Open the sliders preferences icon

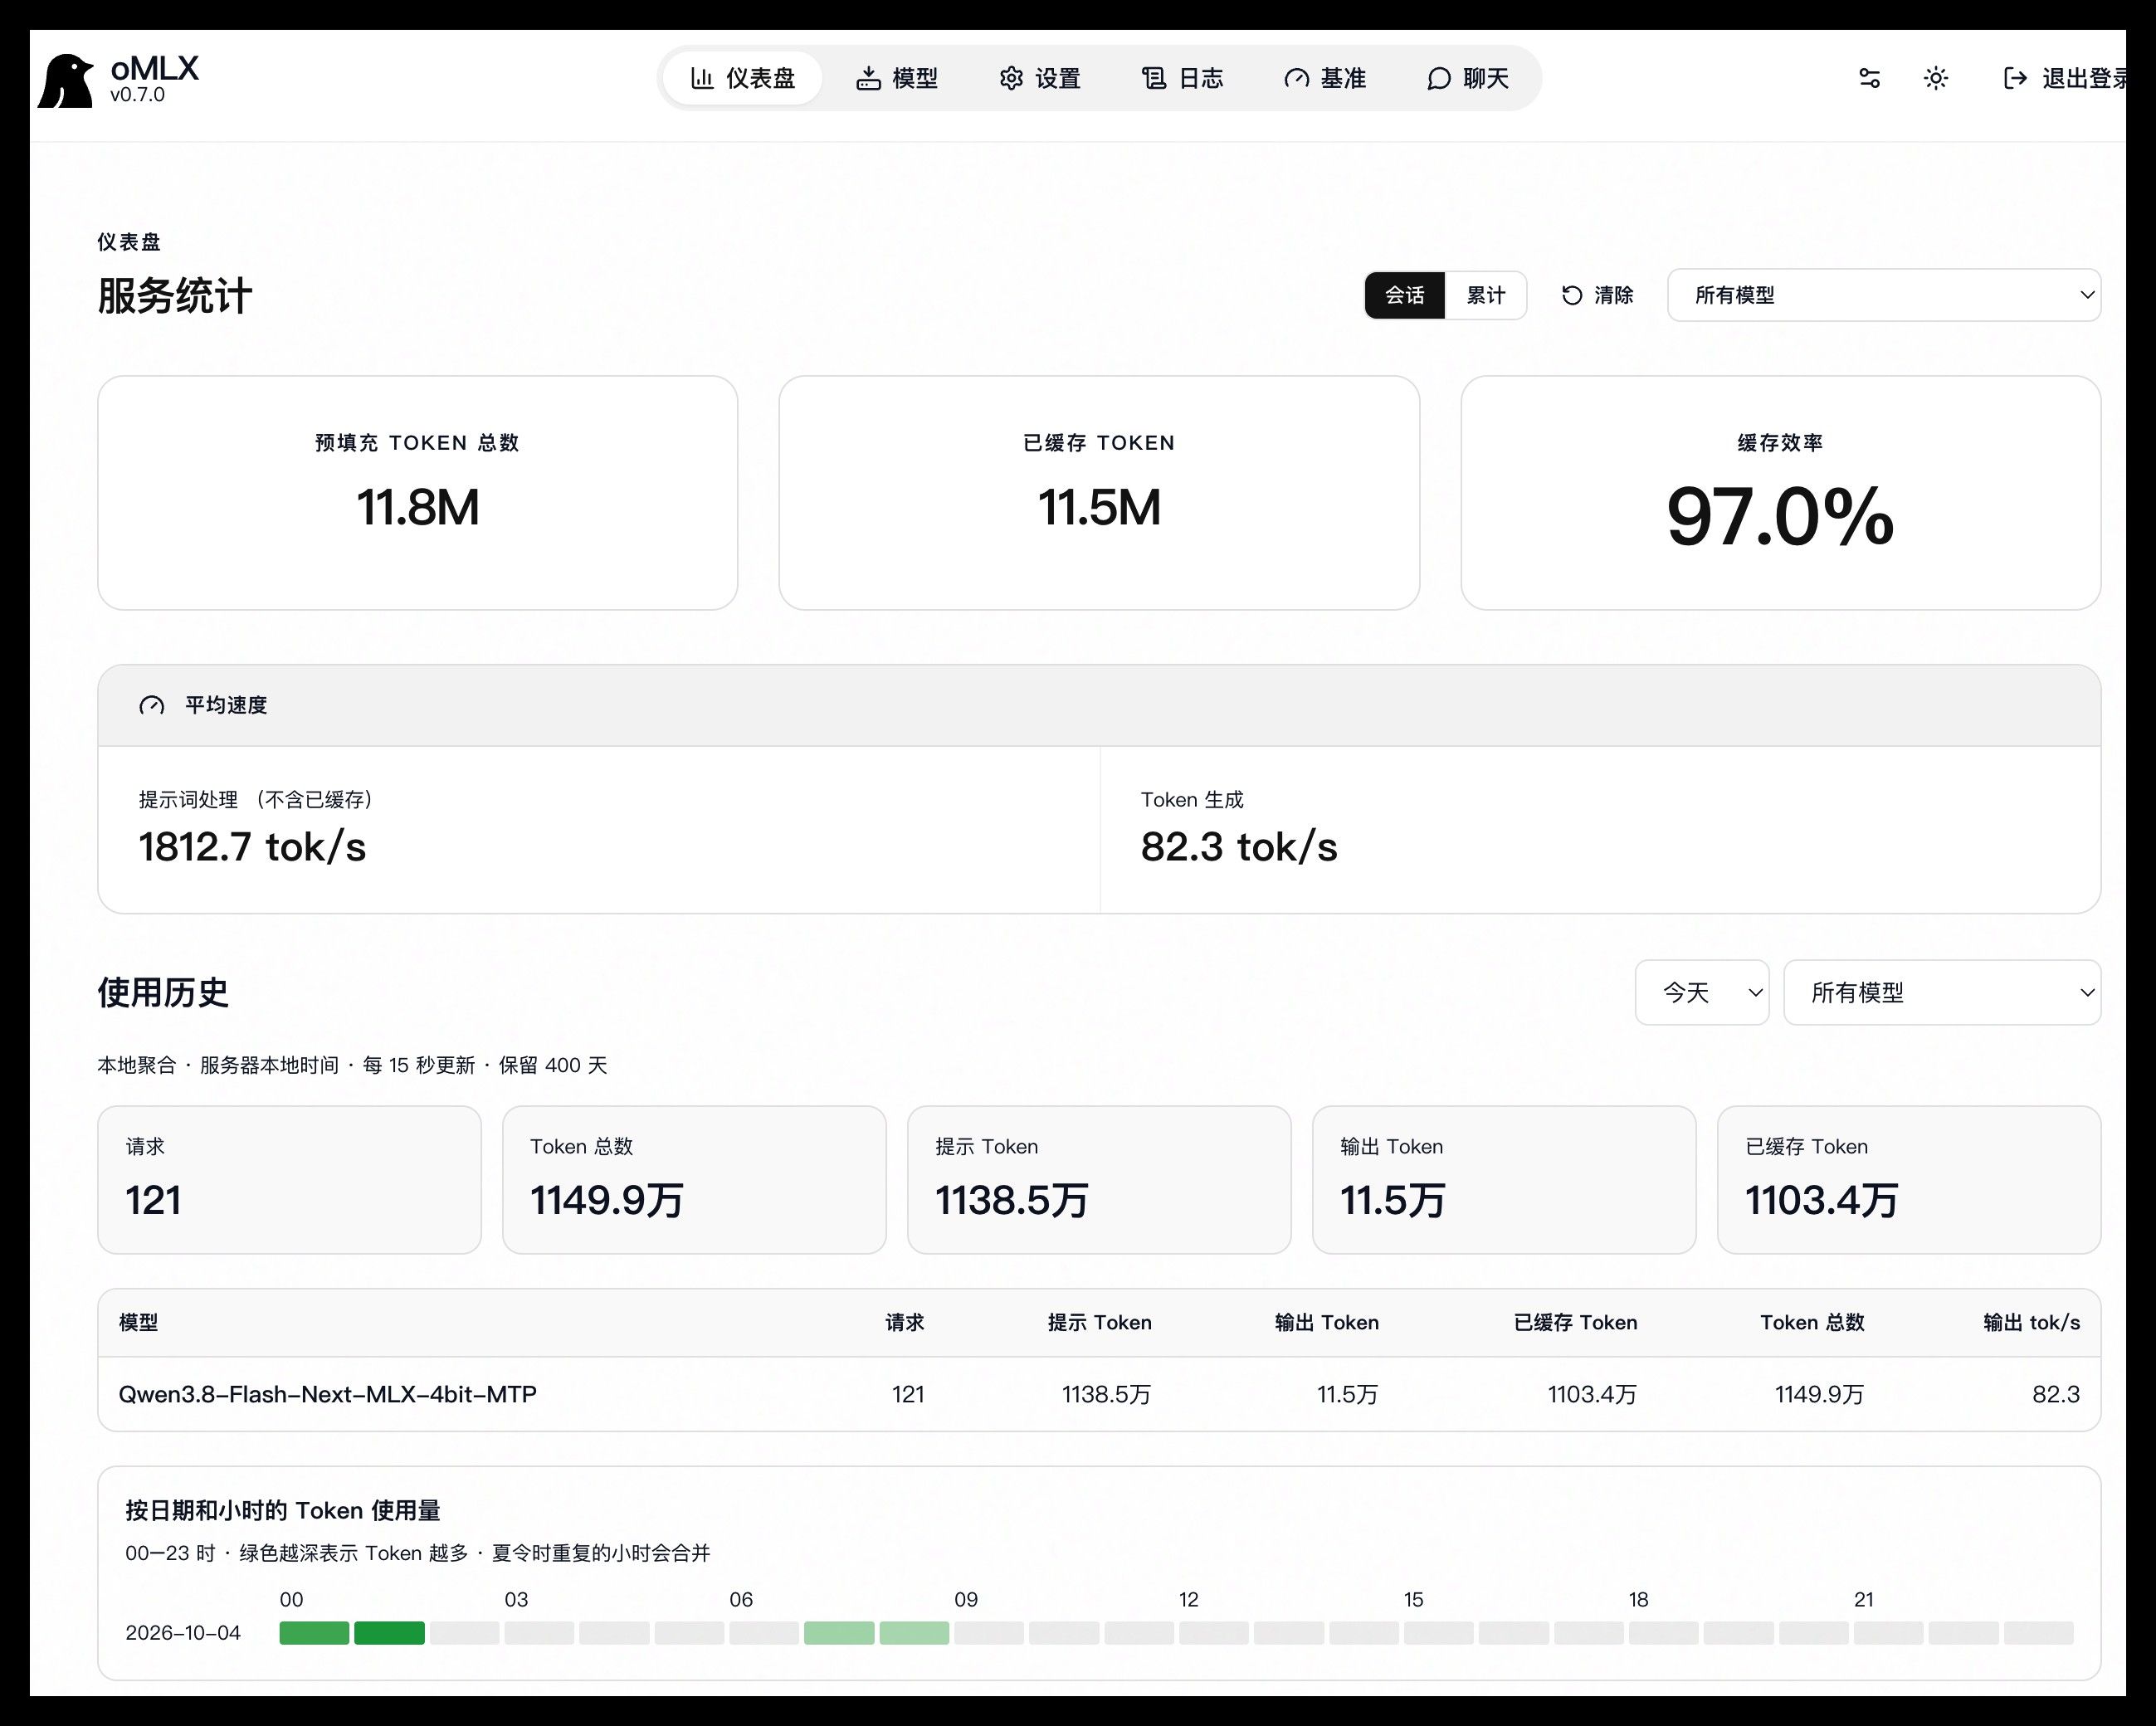point(1869,78)
